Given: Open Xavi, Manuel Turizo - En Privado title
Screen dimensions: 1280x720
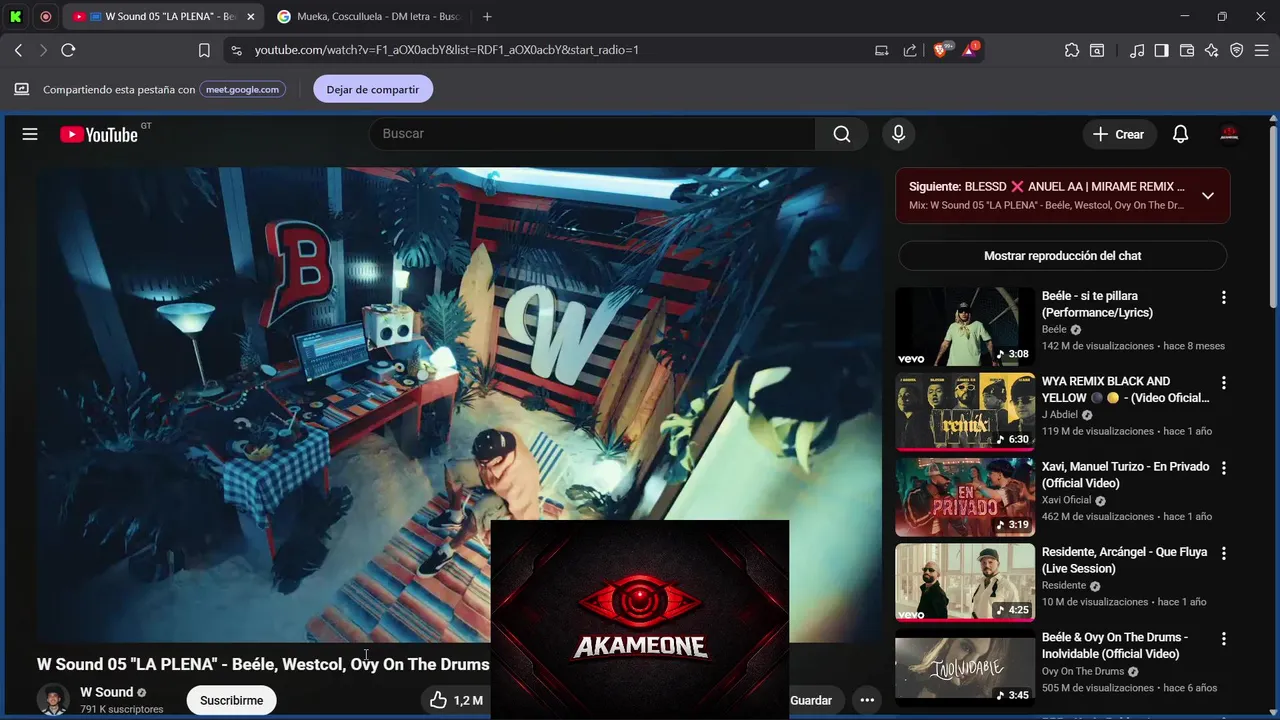Looking at the screenshot, I should pos(1125,475).
